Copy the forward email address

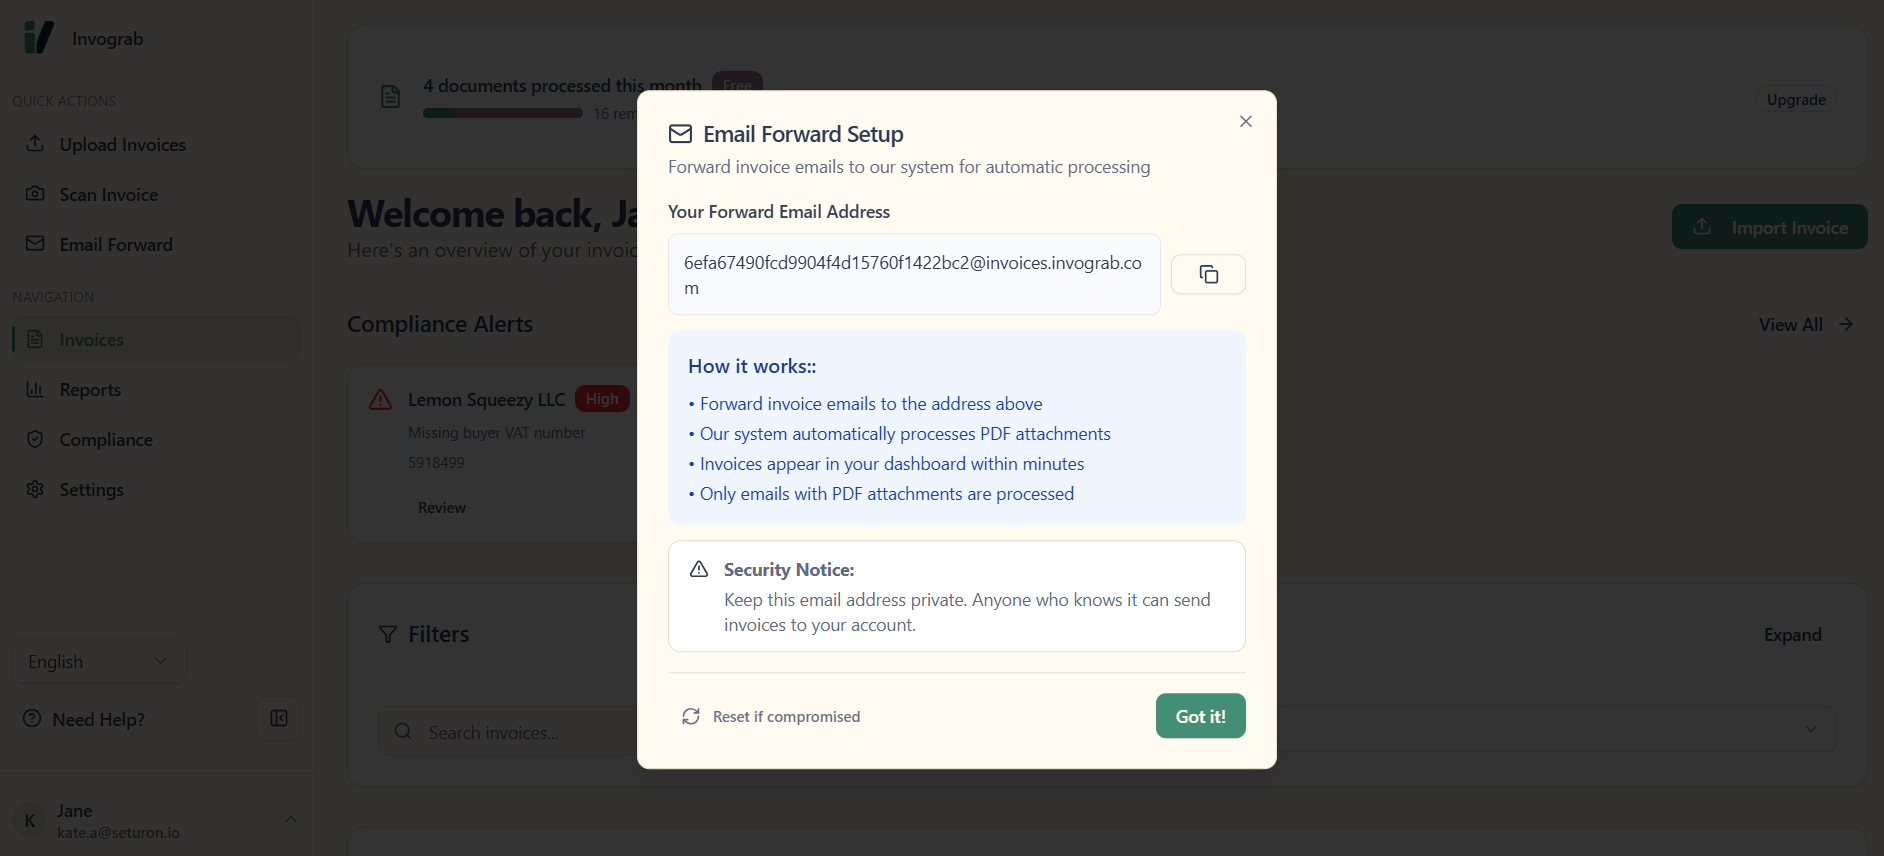tap(1208, 274)
